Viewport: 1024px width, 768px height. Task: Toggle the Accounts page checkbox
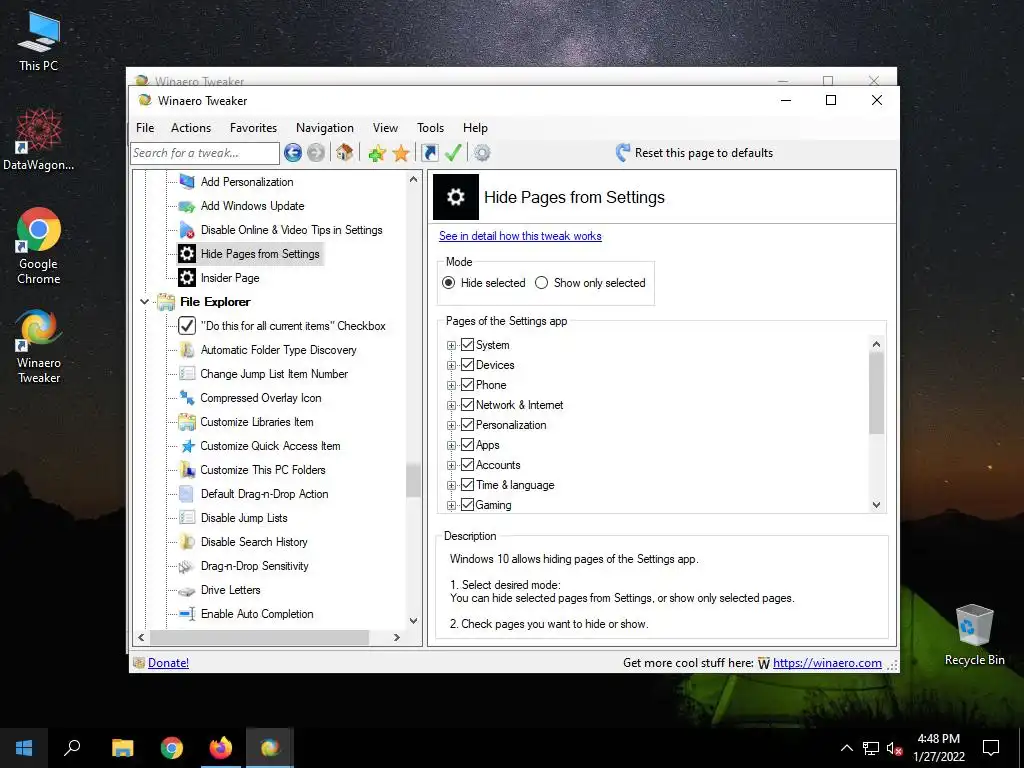click(468, 465)
